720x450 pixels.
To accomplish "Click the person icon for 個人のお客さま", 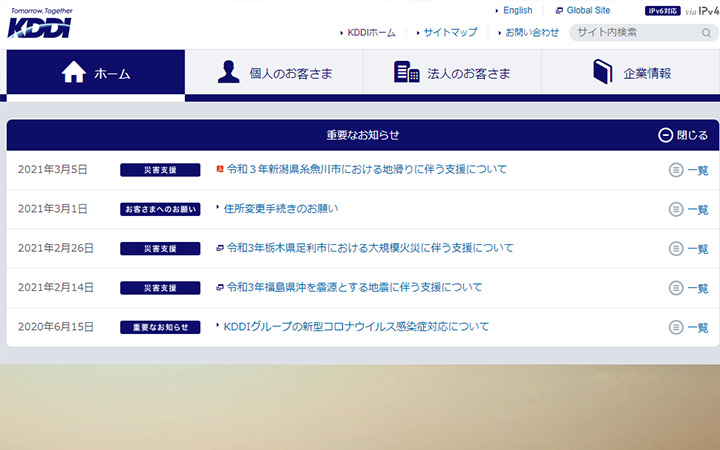I will pos(229,72).
